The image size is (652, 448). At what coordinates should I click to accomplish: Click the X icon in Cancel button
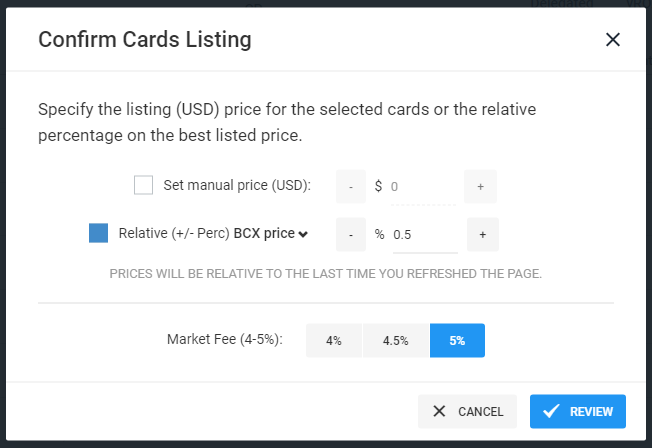pyautogui.click(x=439, y=411)
